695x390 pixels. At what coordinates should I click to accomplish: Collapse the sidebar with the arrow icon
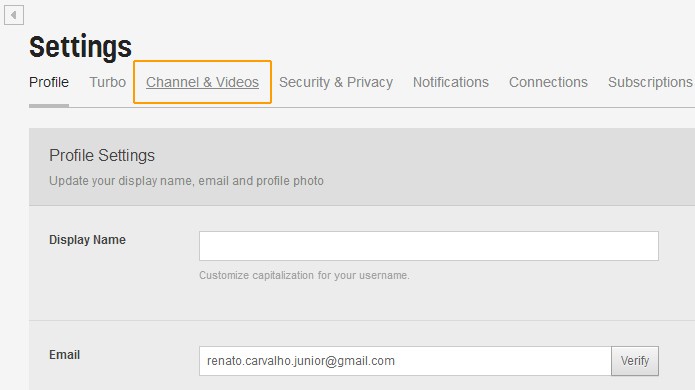tap(14, 15)
